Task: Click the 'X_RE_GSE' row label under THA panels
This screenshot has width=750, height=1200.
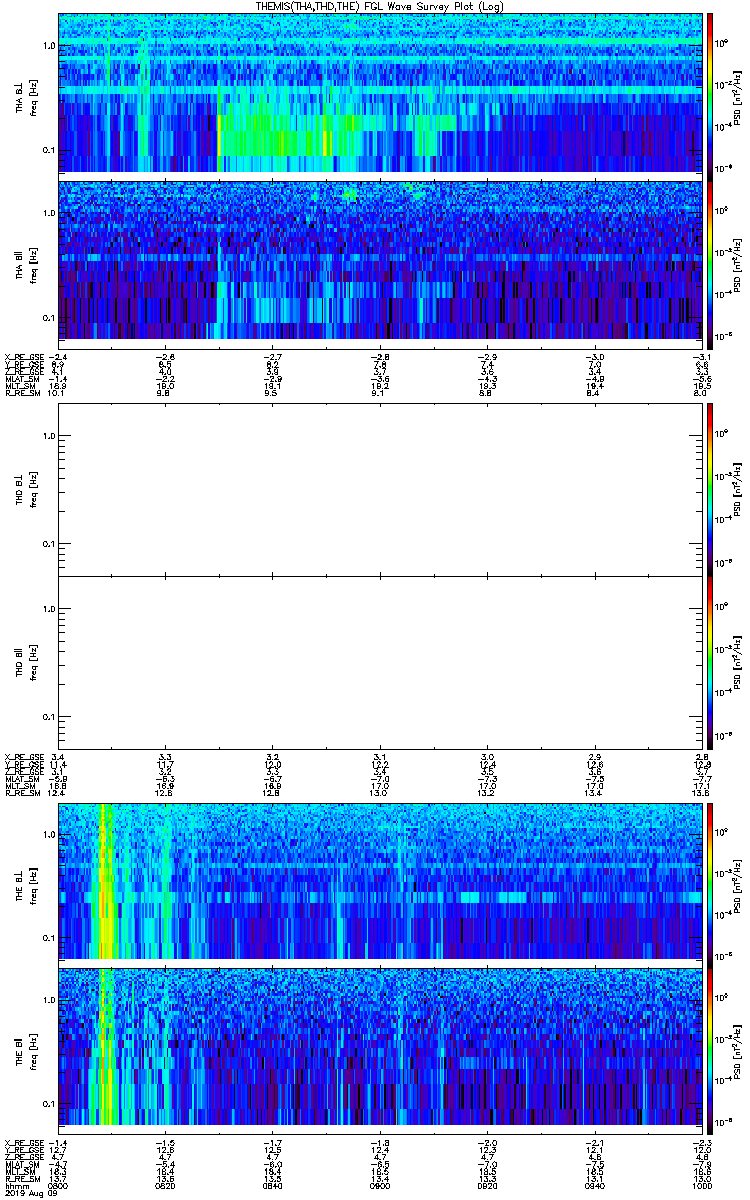Action: click(24, 357)
